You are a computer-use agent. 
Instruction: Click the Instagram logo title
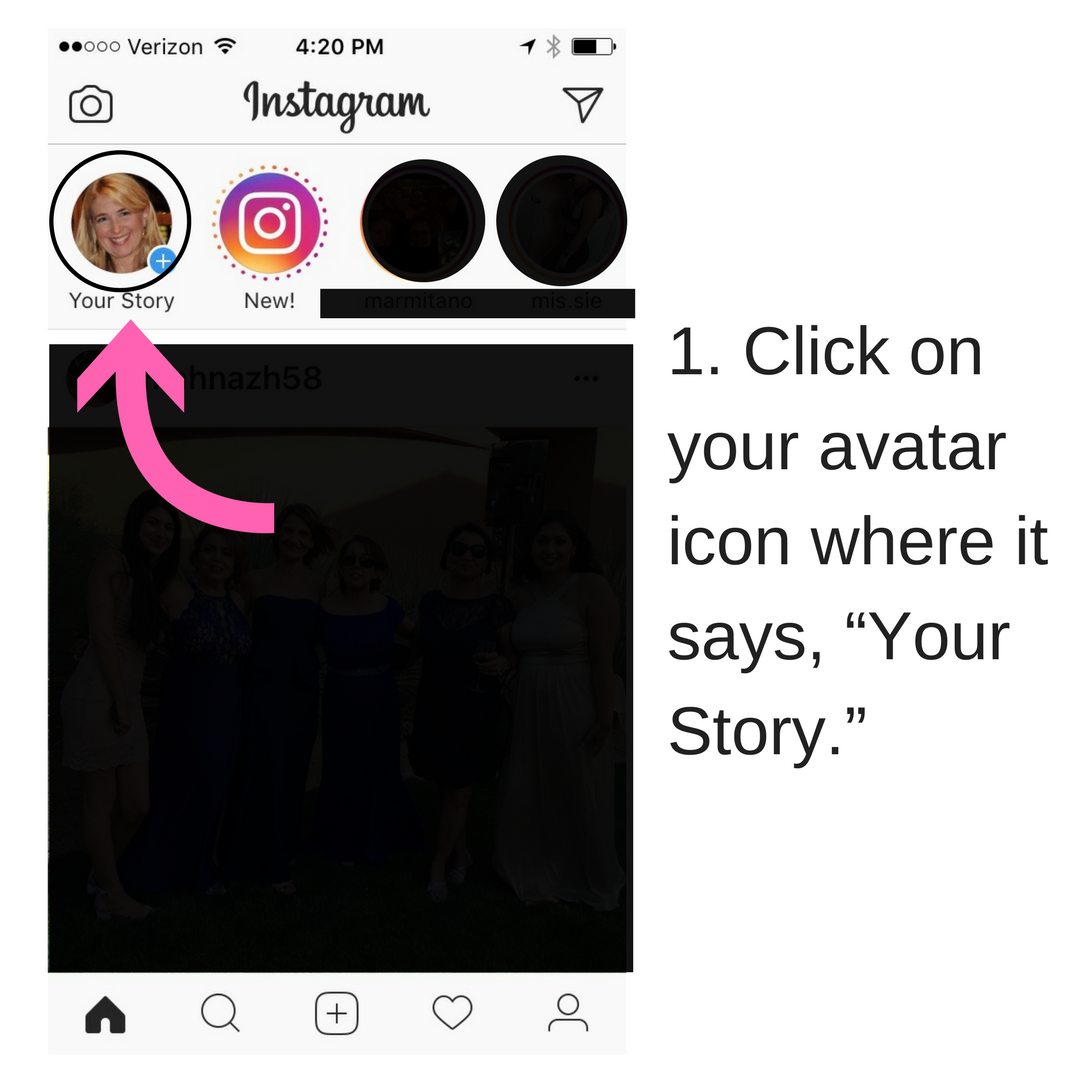[336, 105]
